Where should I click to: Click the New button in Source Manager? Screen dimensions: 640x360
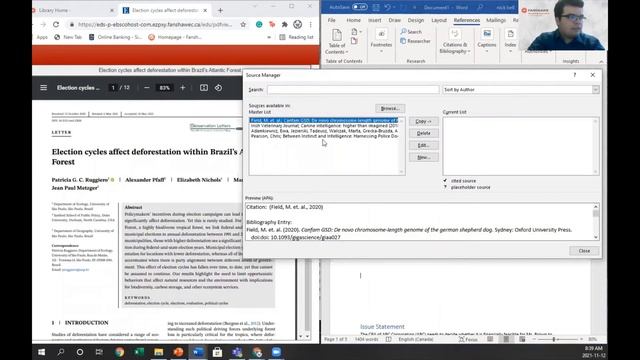(424, 157)
